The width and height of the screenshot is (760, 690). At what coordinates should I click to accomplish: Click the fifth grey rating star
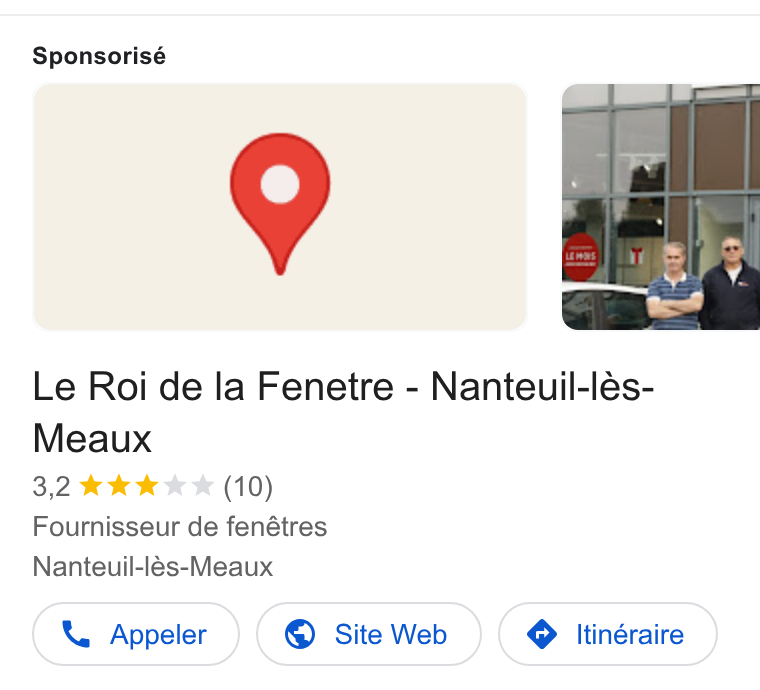pos(203,486)
